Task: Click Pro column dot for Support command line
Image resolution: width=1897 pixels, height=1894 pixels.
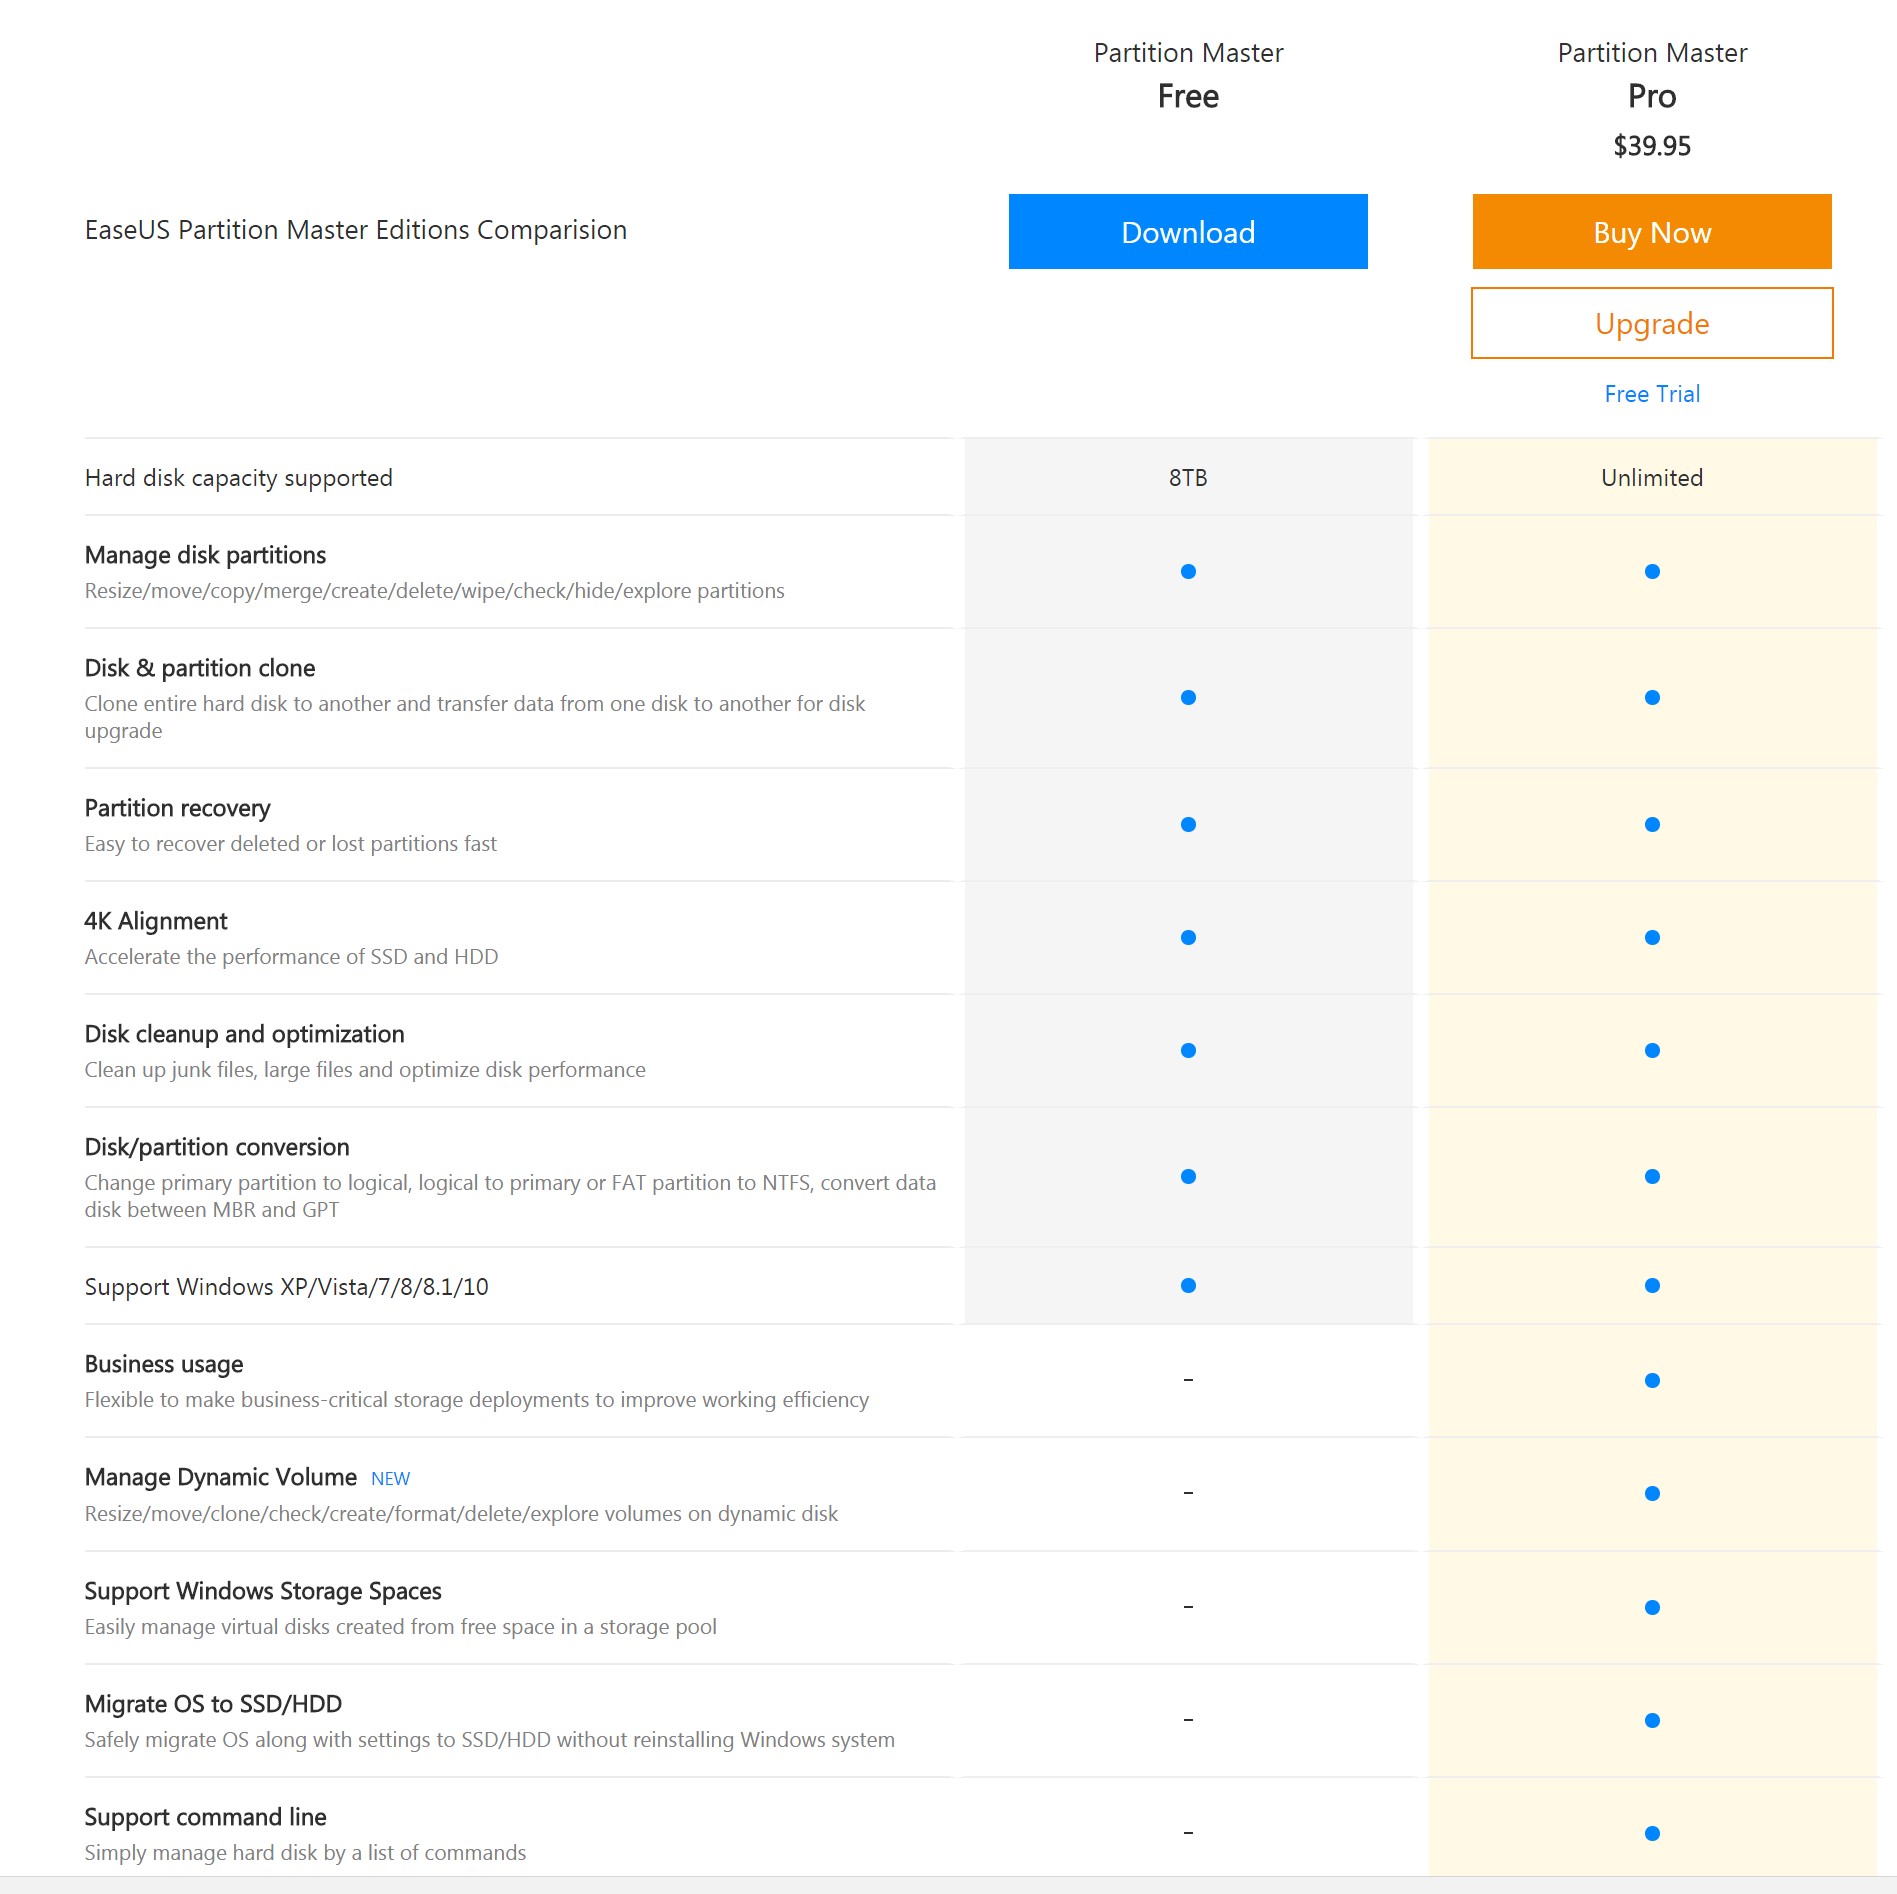Action: tap(1651, 1834)
